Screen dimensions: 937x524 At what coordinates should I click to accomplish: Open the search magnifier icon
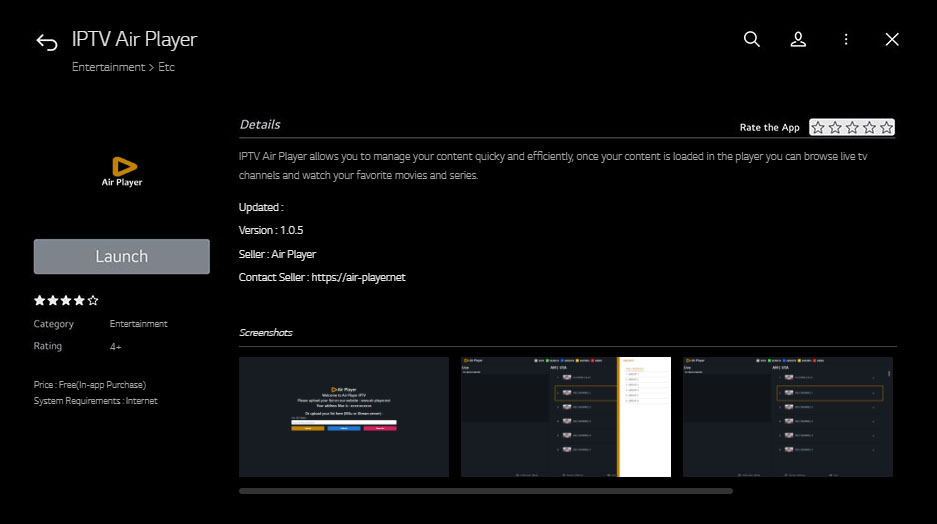[751, 39]
